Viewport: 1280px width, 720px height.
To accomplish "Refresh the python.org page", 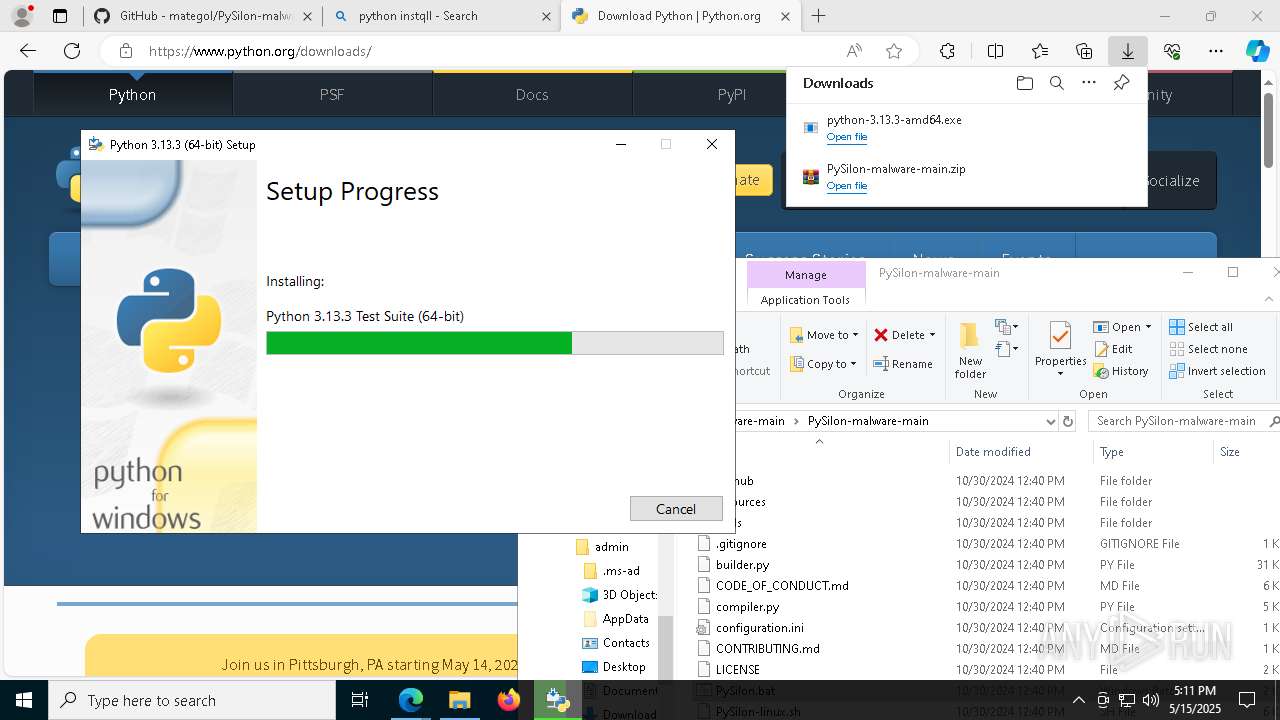I will 72,51.
